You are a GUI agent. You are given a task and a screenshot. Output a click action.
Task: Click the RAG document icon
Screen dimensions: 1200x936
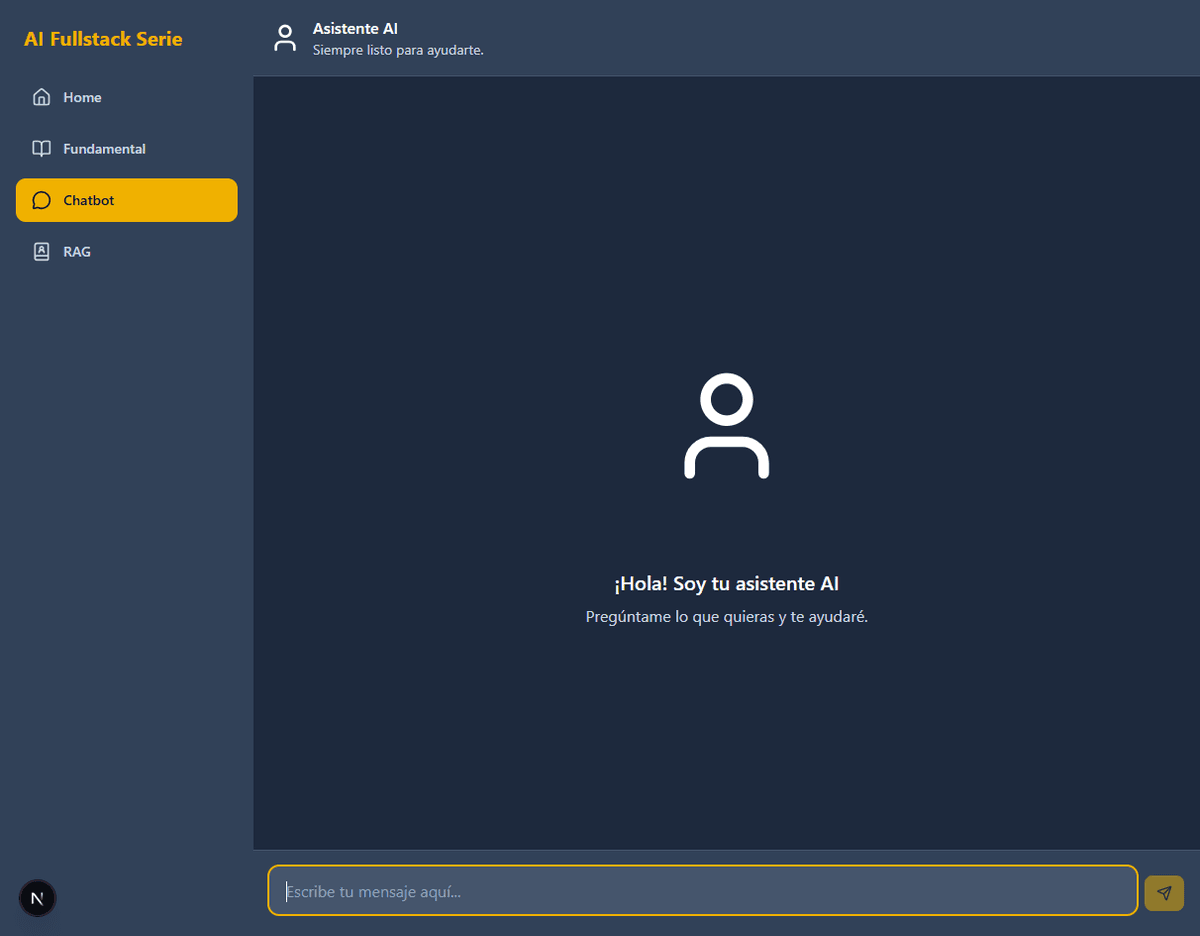tap(41, 252)
